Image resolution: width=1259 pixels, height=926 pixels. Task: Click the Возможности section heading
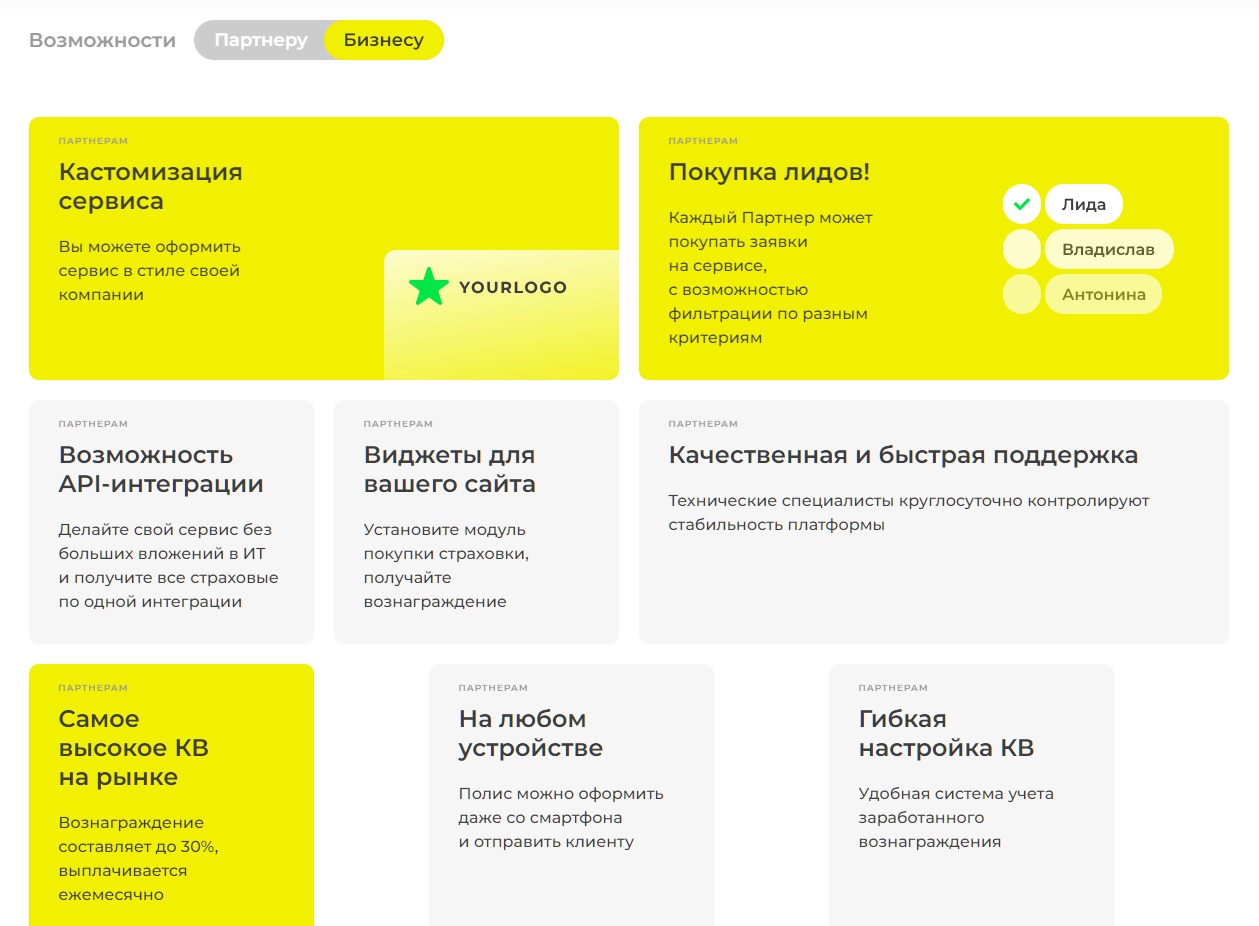102,41
